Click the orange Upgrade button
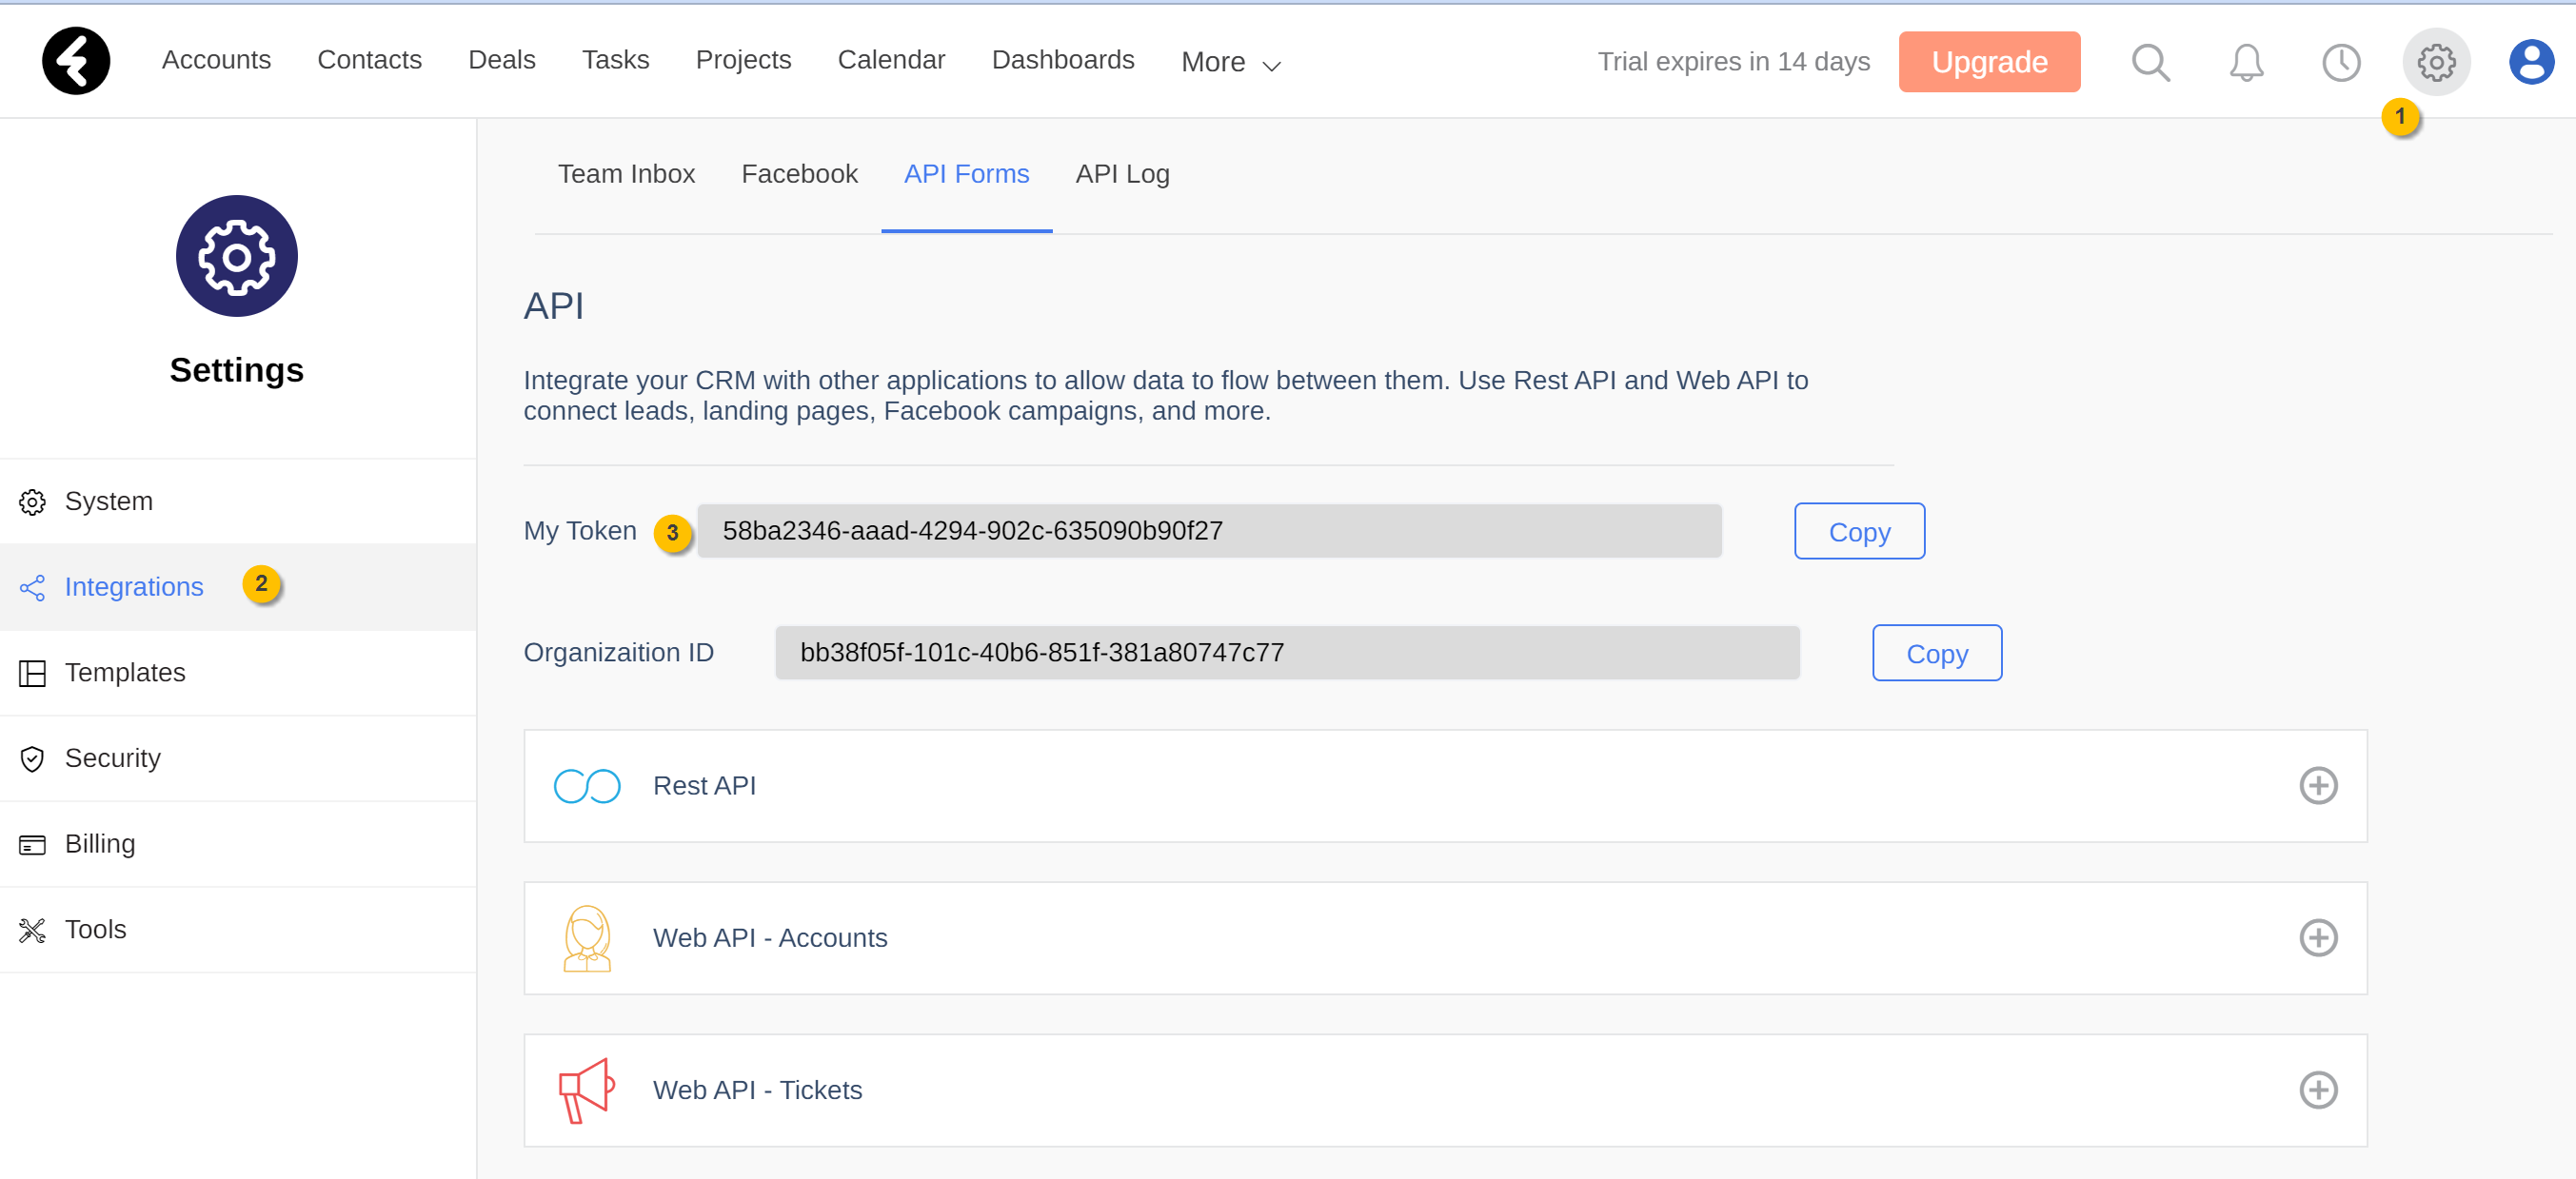The width and height of the screenshot is (2576, 1179). point(1989,62)
